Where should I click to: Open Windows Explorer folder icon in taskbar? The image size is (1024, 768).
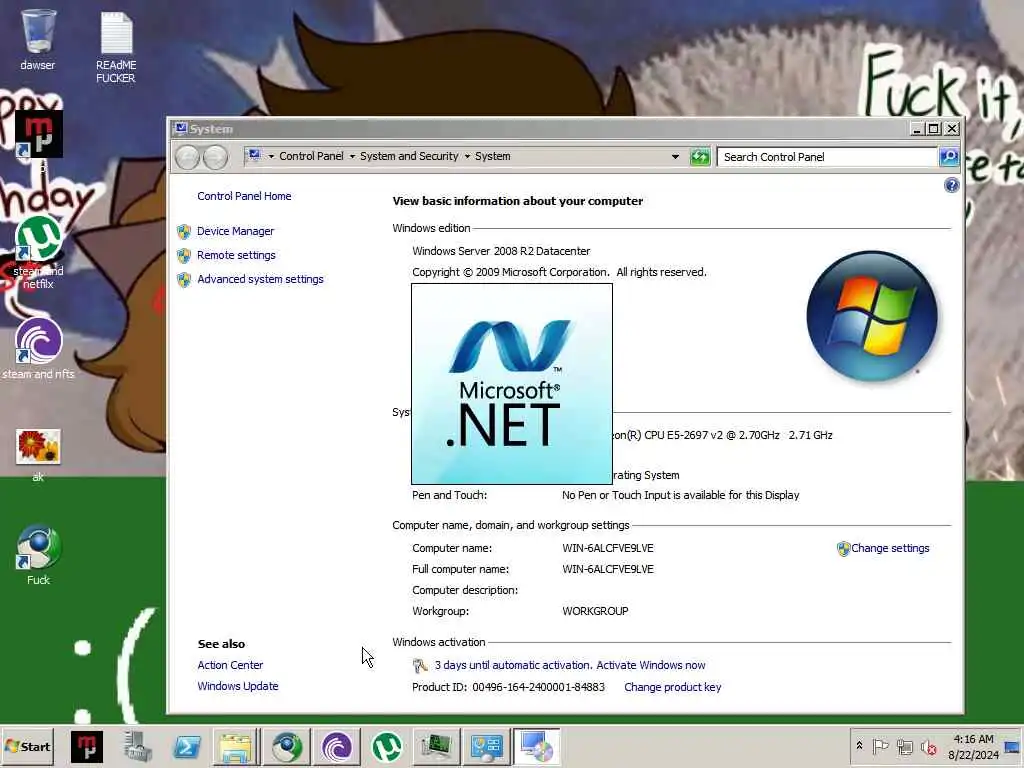coord(236,746)
